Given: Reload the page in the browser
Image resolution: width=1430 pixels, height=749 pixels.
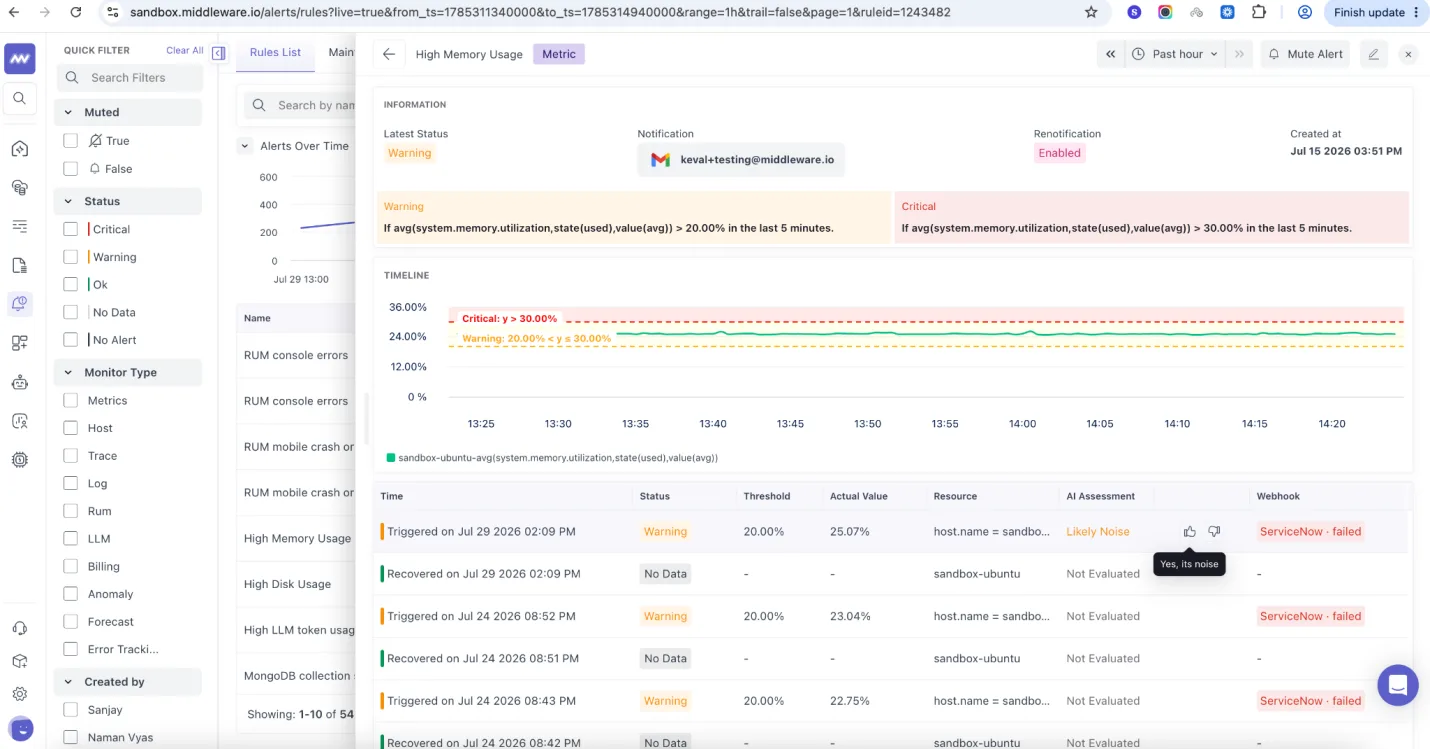Looking at the screenshot, I should pos(76,13).
